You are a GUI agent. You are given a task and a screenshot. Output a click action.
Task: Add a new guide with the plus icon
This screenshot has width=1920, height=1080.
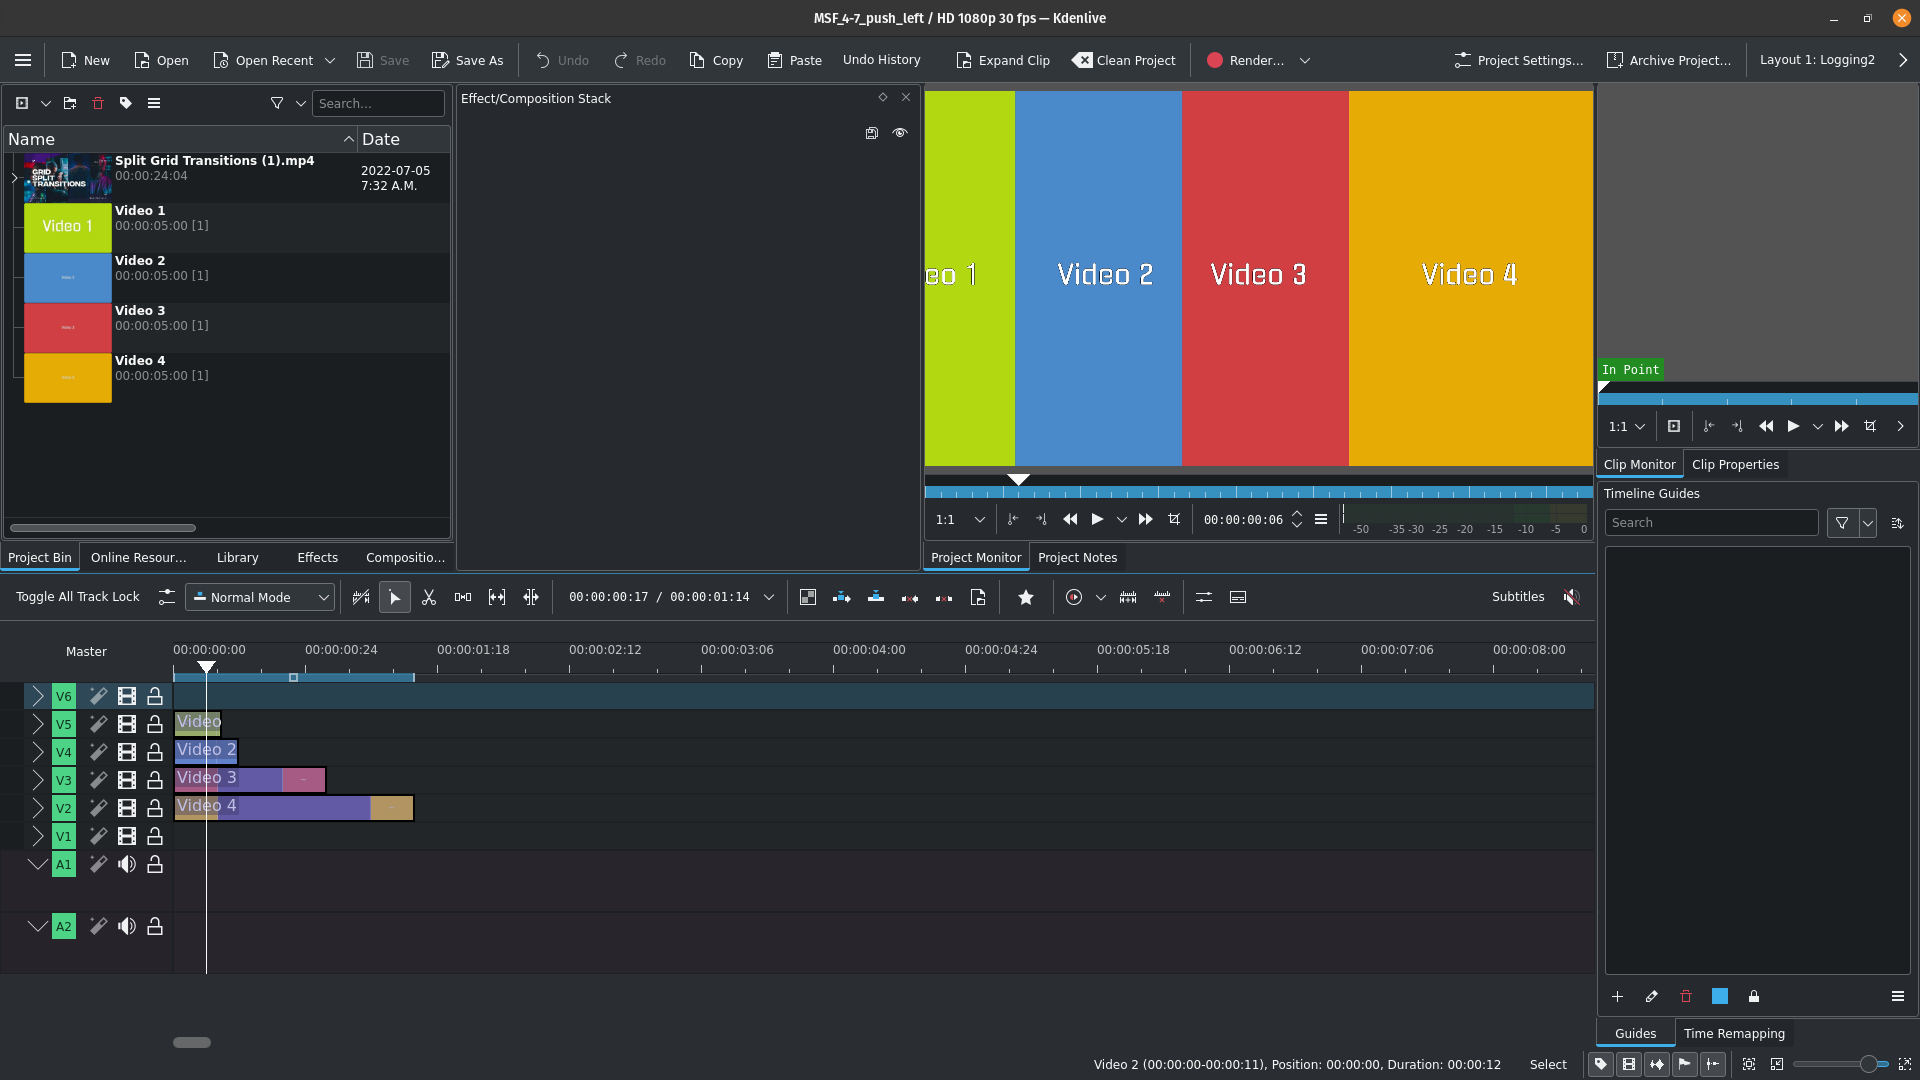[1618, 996]
